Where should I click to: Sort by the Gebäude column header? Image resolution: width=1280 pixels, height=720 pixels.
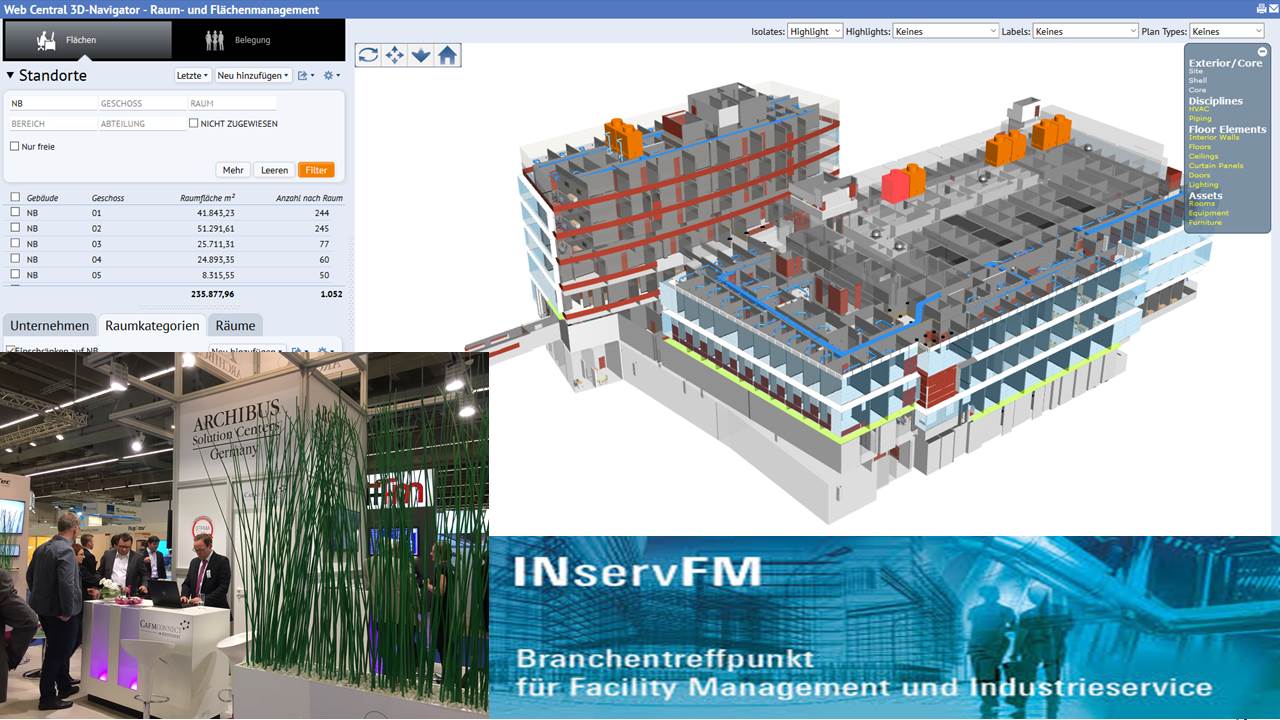click(x=42, y=198)
